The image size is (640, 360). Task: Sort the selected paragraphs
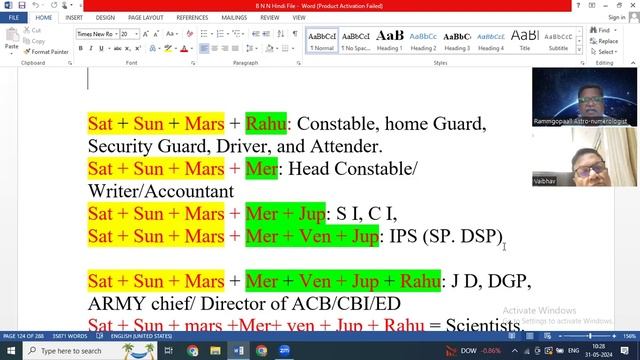(x=281, y=34)
